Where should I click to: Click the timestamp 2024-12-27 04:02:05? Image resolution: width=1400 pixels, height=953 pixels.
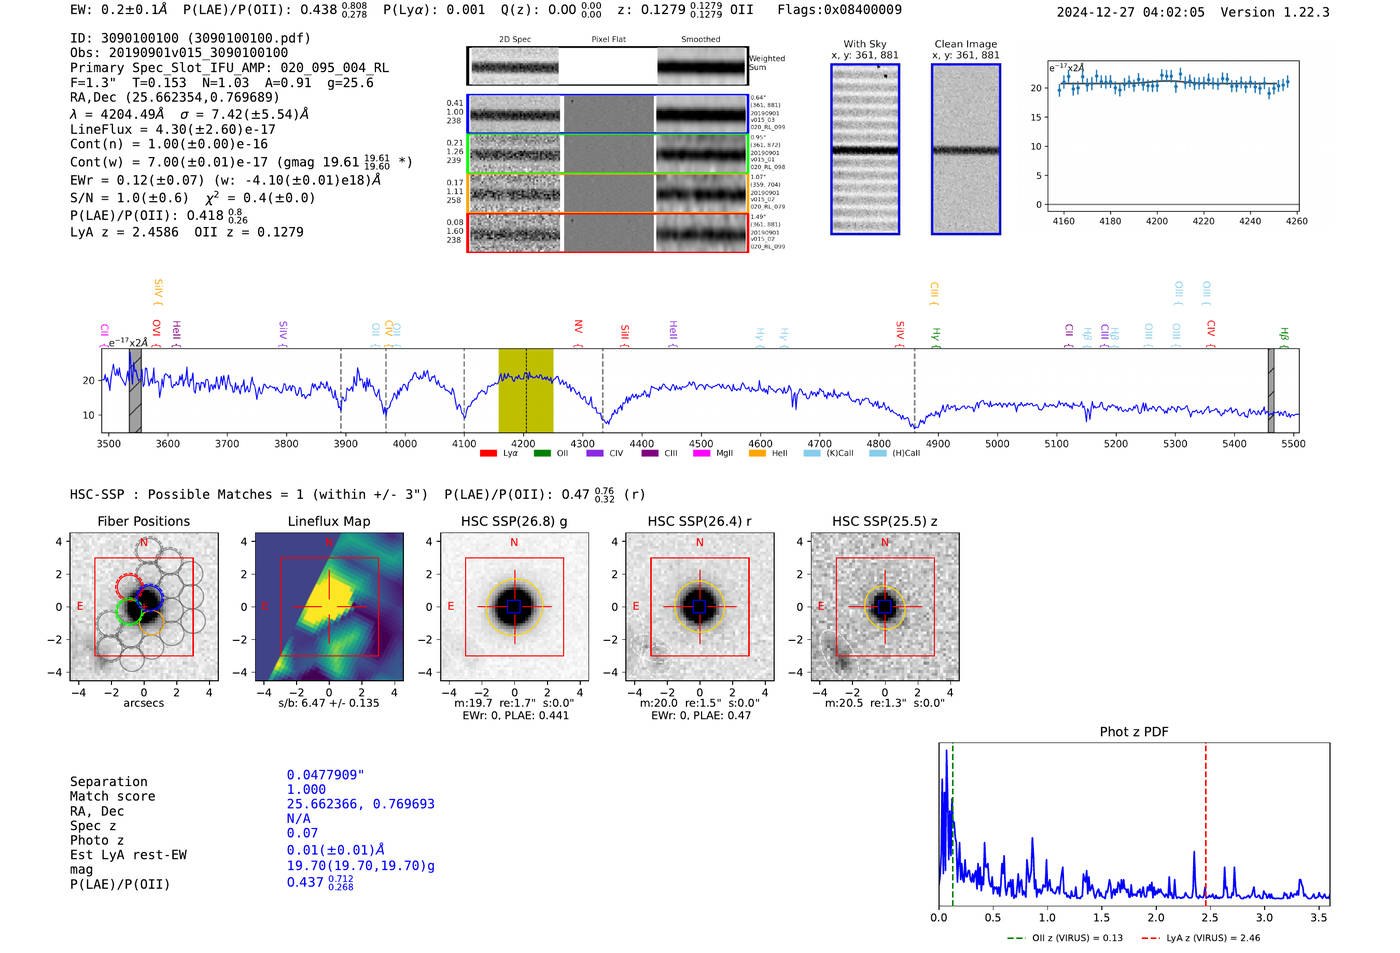1131,13
